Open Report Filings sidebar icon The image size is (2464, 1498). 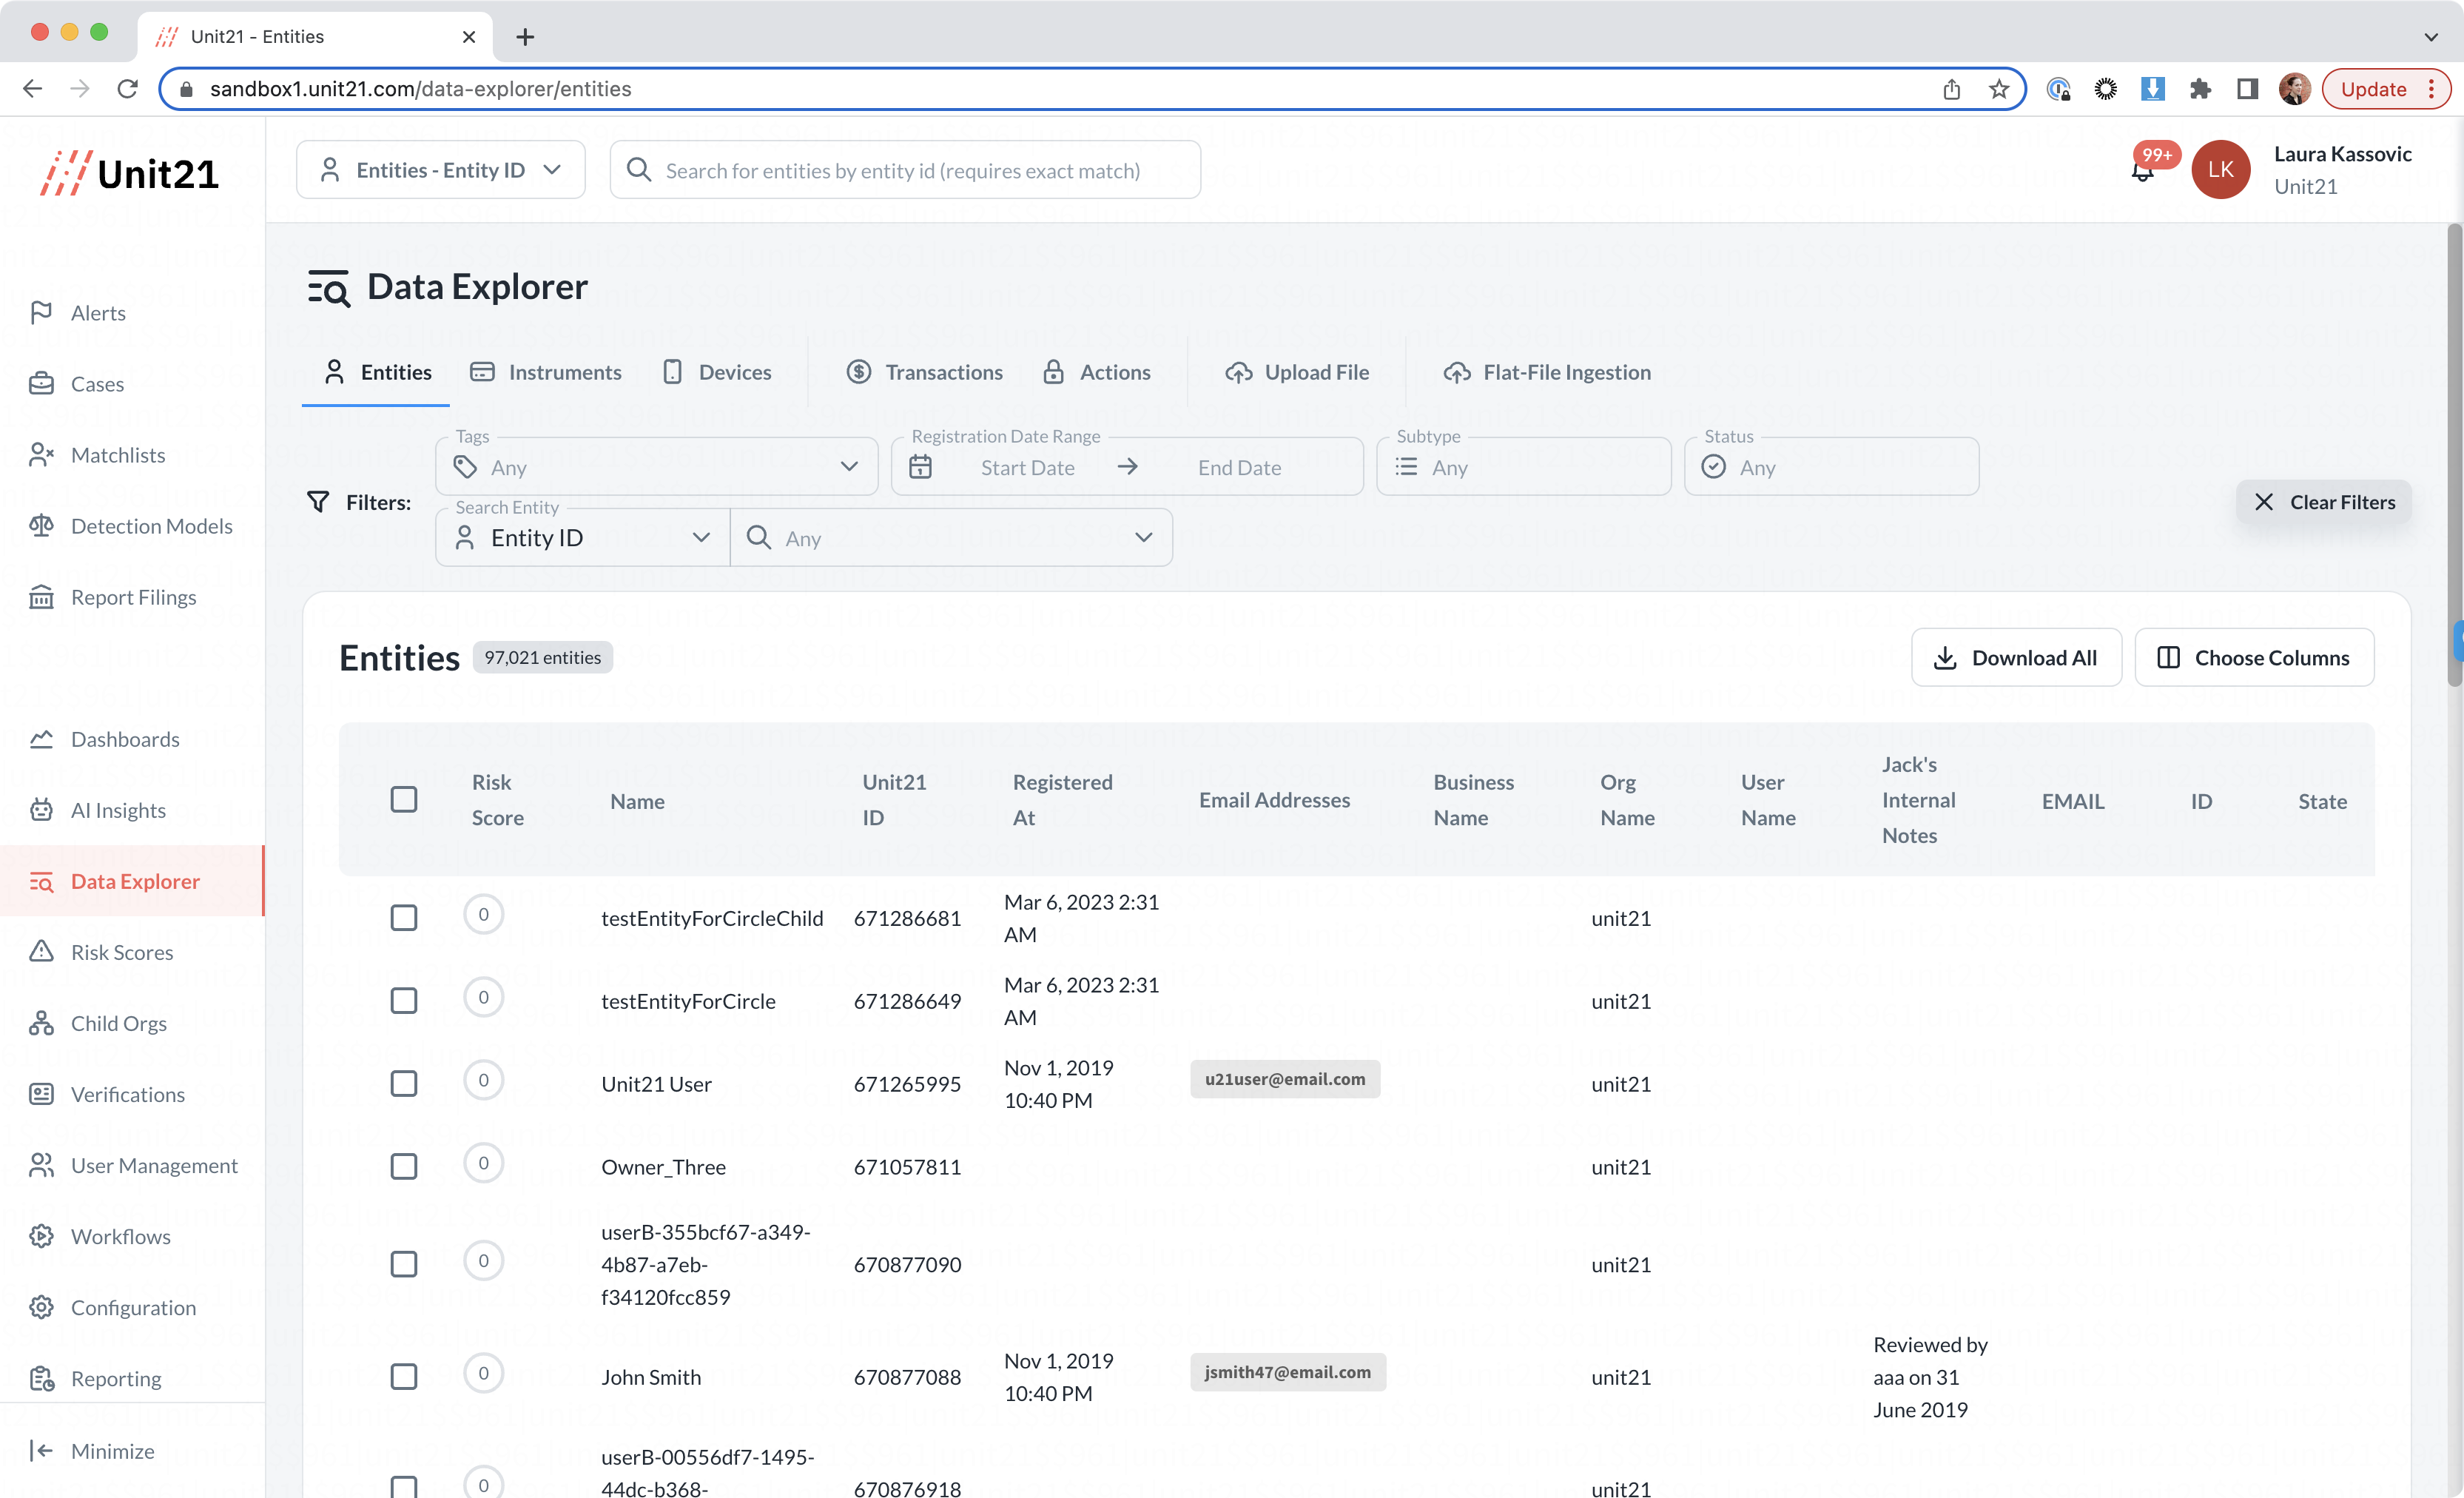pos(41,597)
